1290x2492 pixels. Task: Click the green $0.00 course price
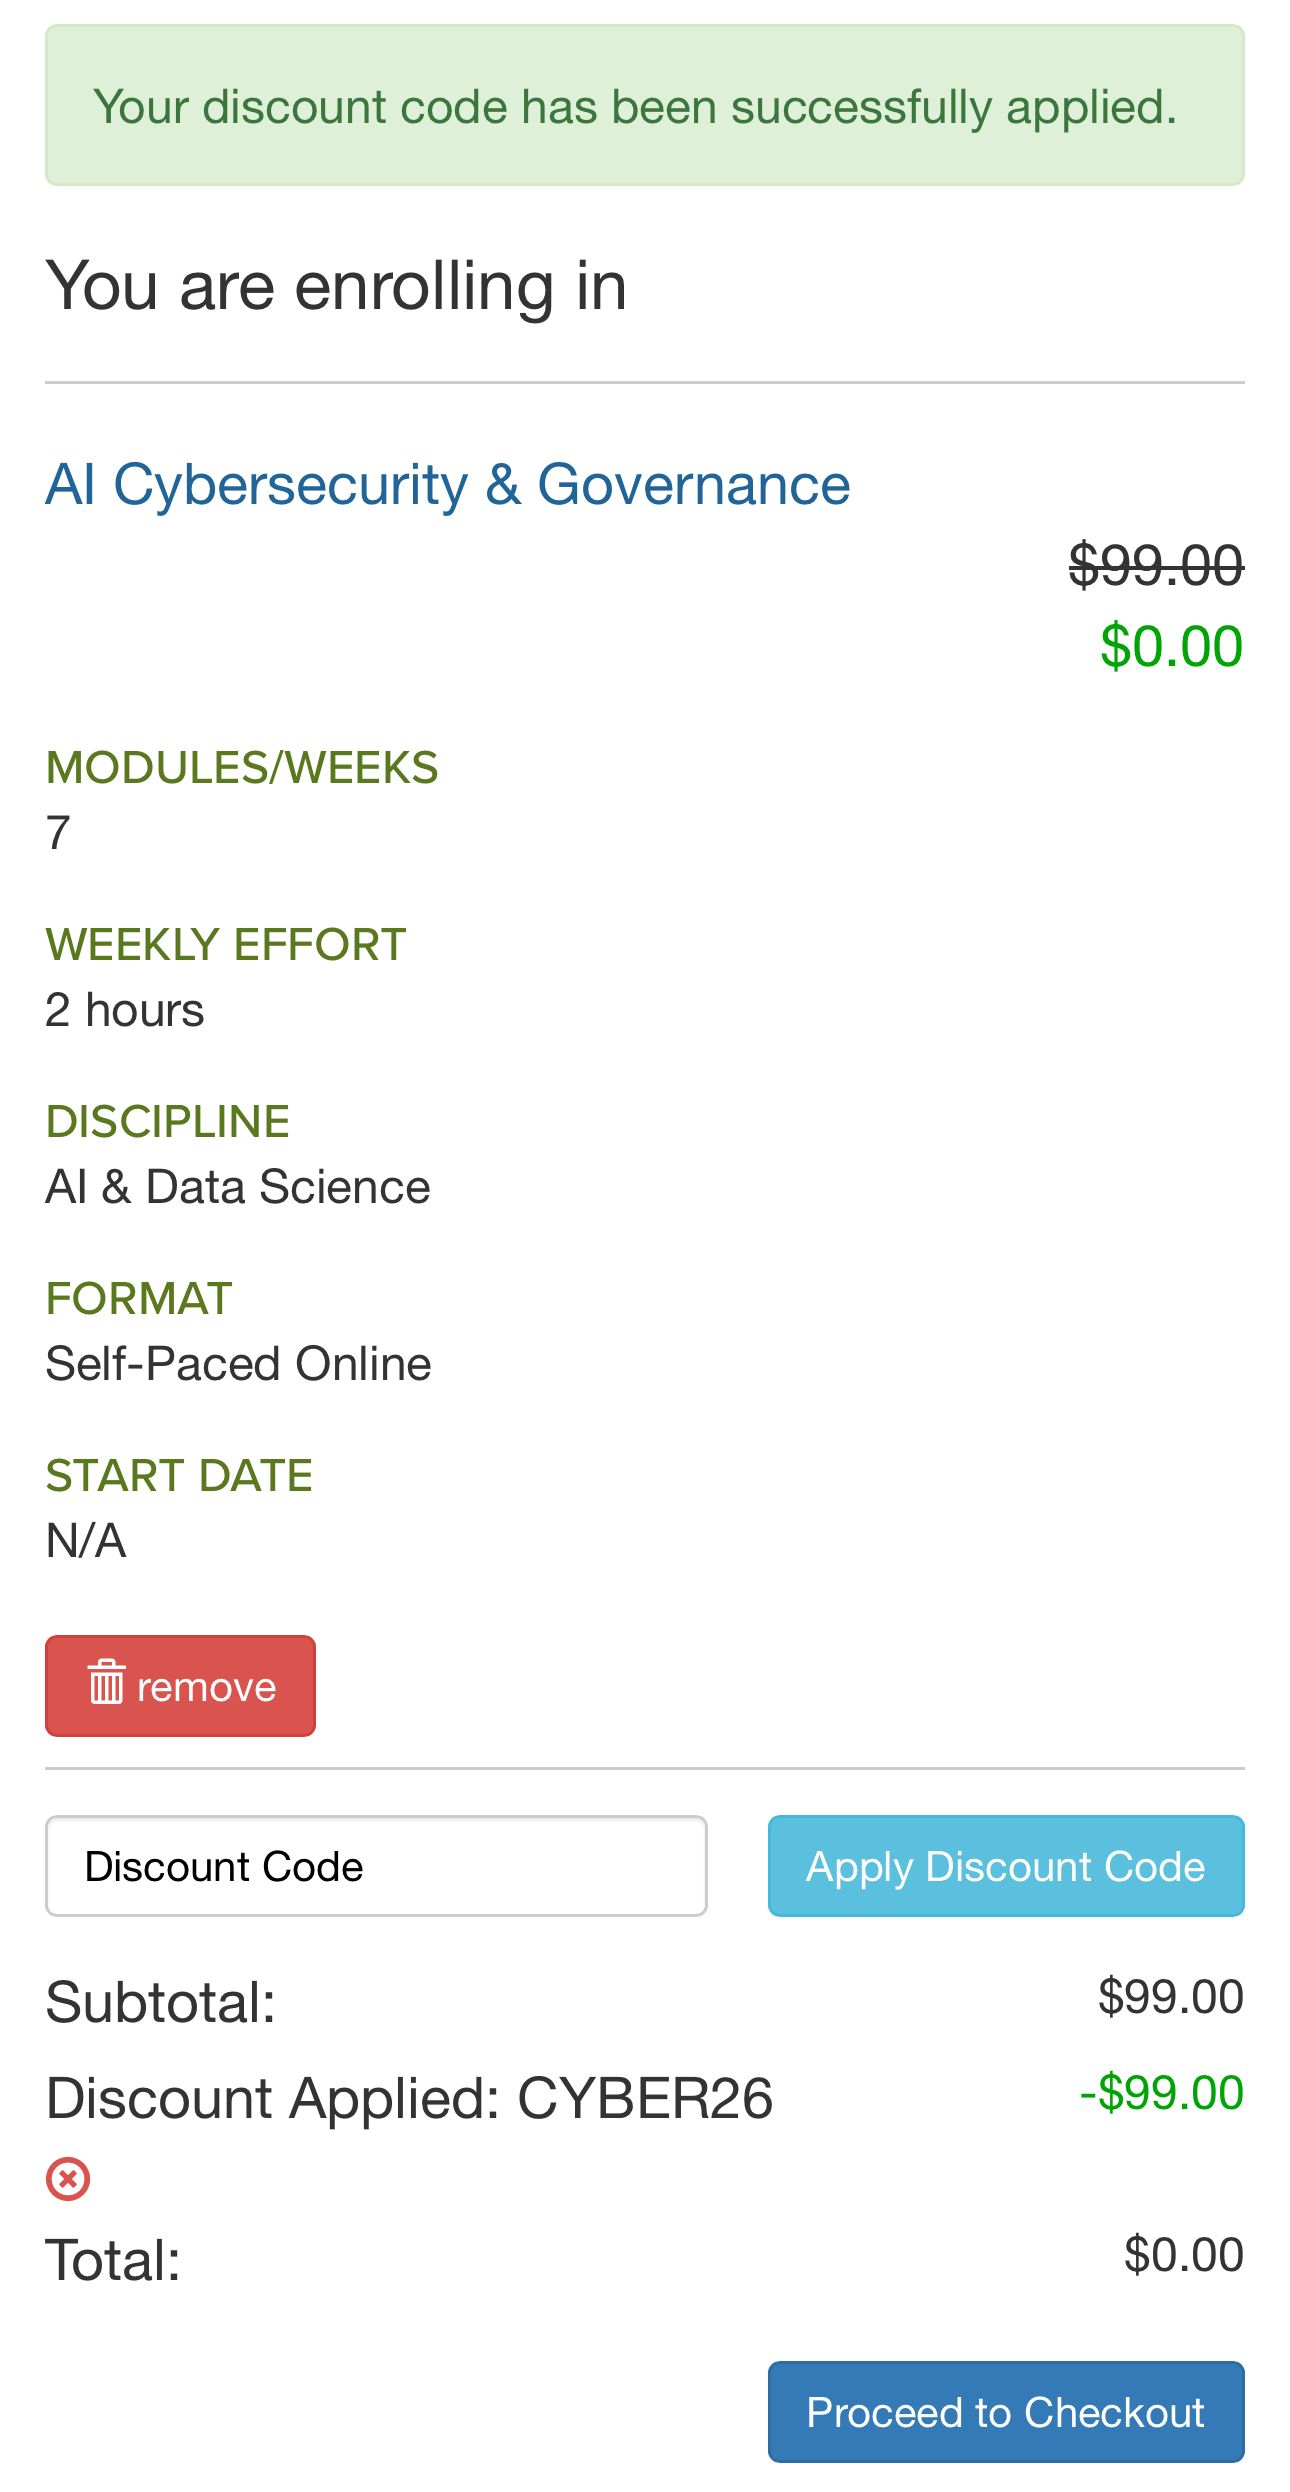click(1171, 646)
